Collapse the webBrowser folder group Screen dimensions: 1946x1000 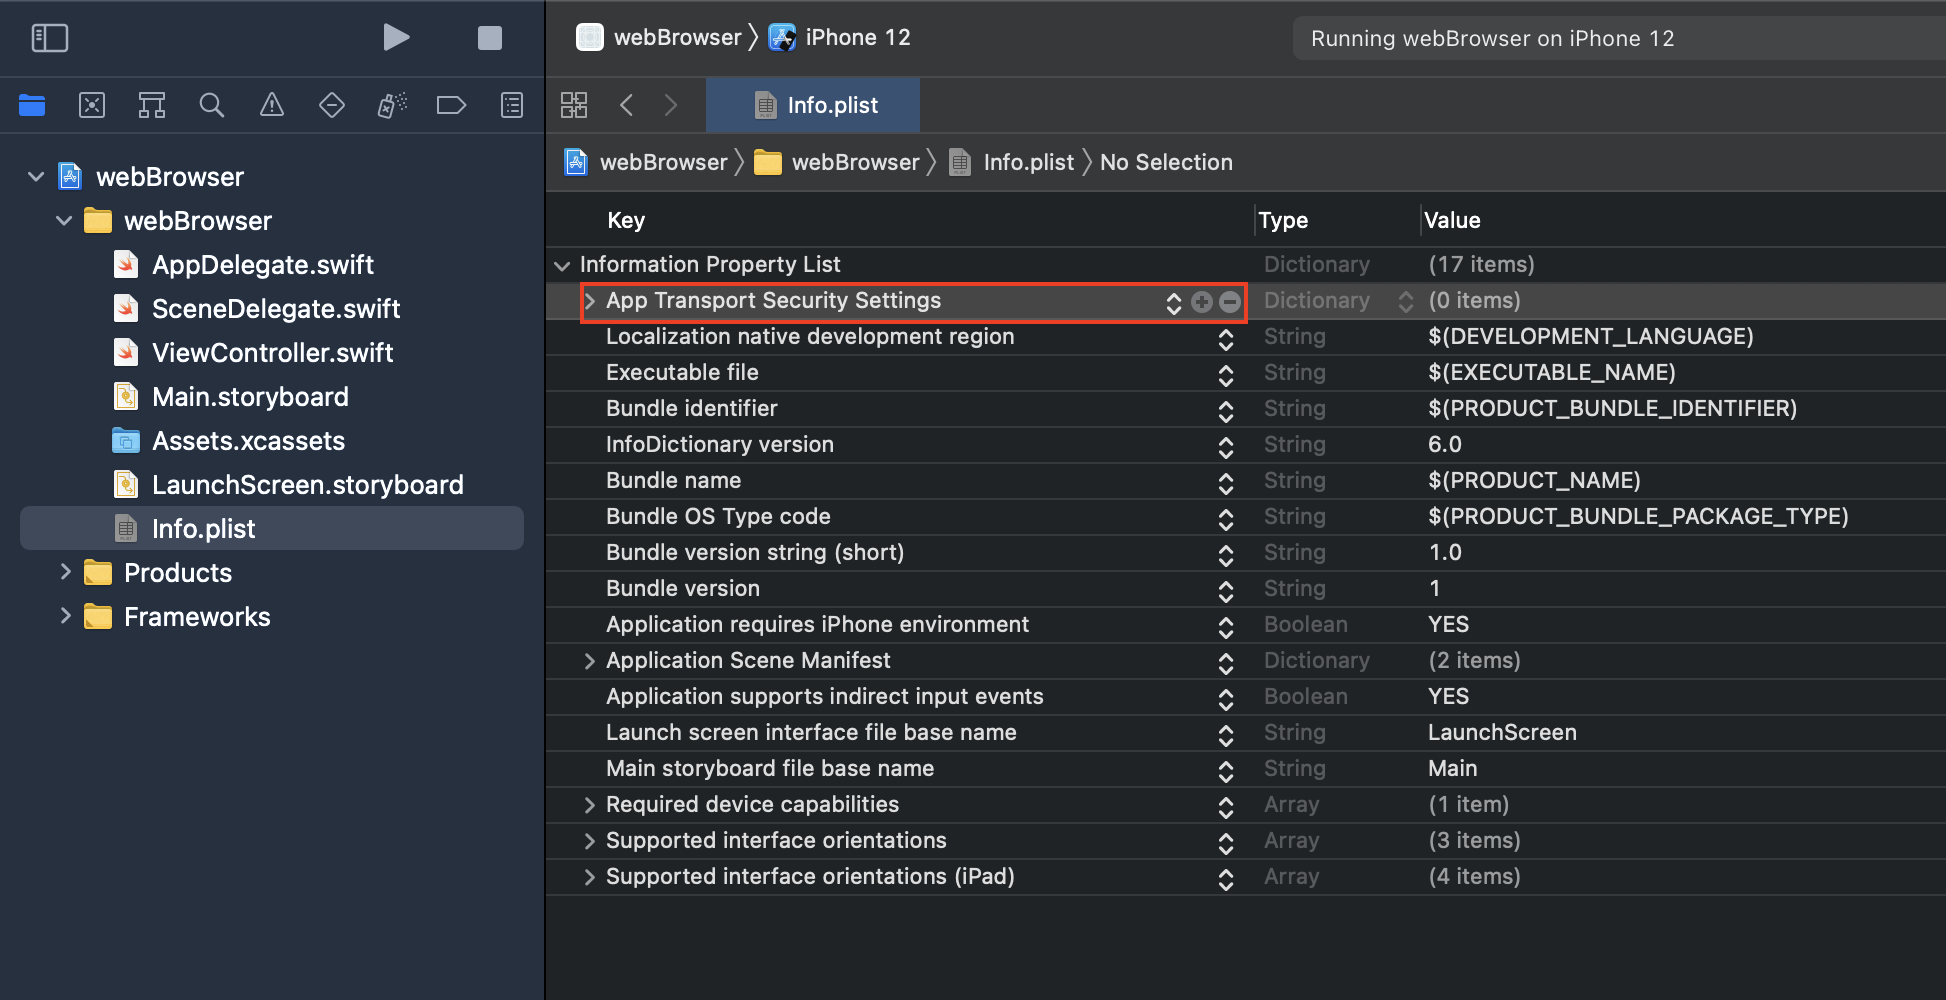[x=64, y=221]
